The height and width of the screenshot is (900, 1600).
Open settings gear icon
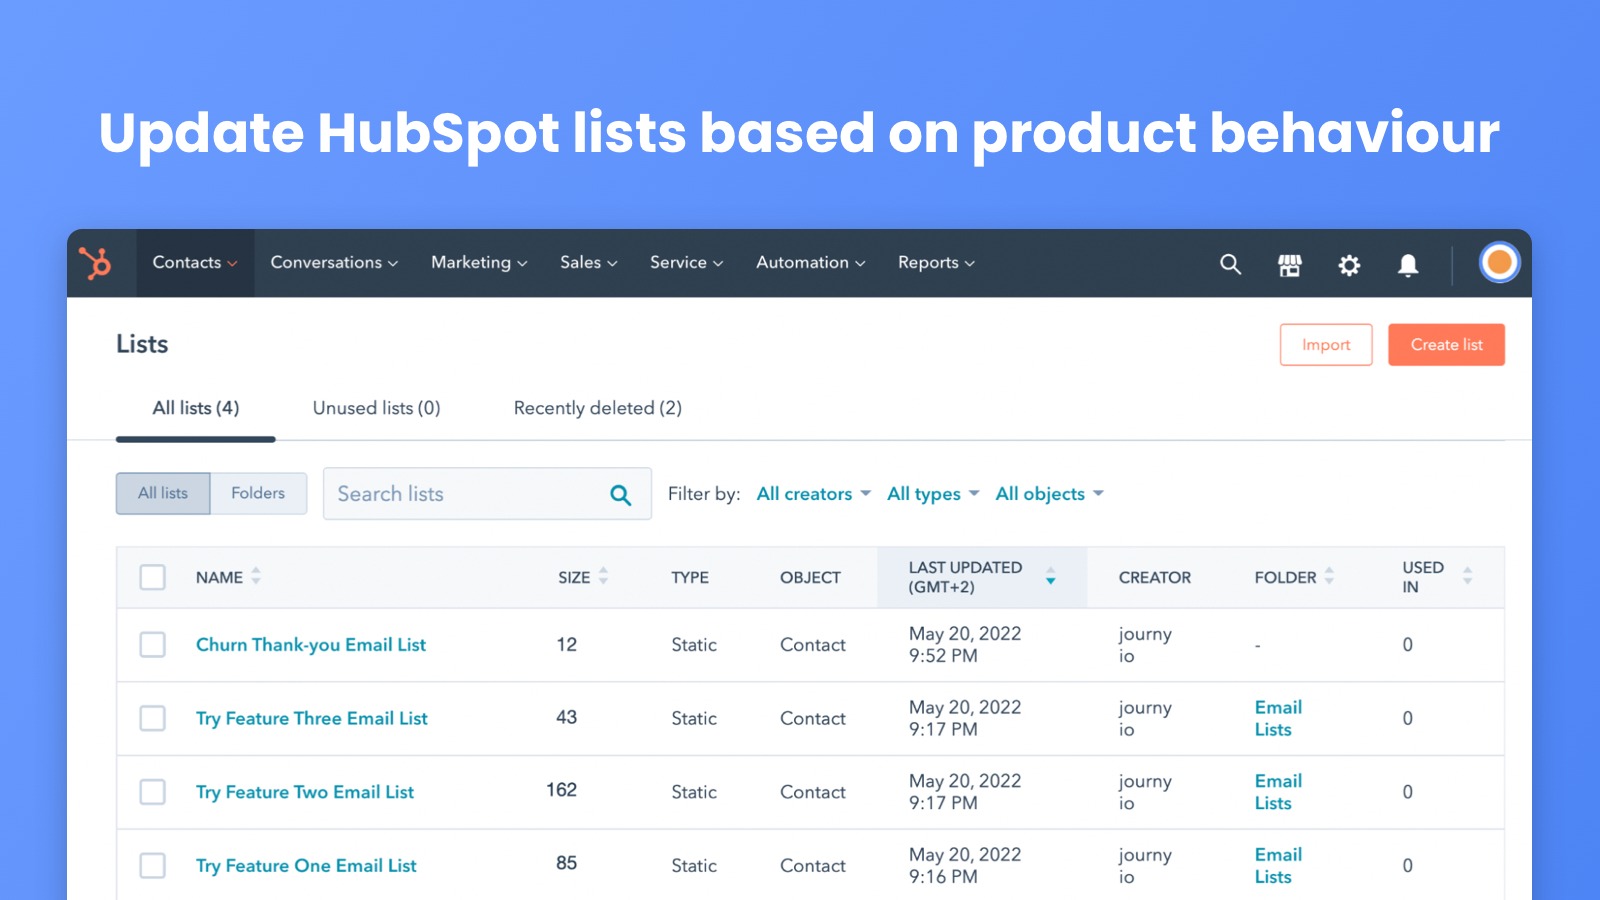(x=1349, y=265)
